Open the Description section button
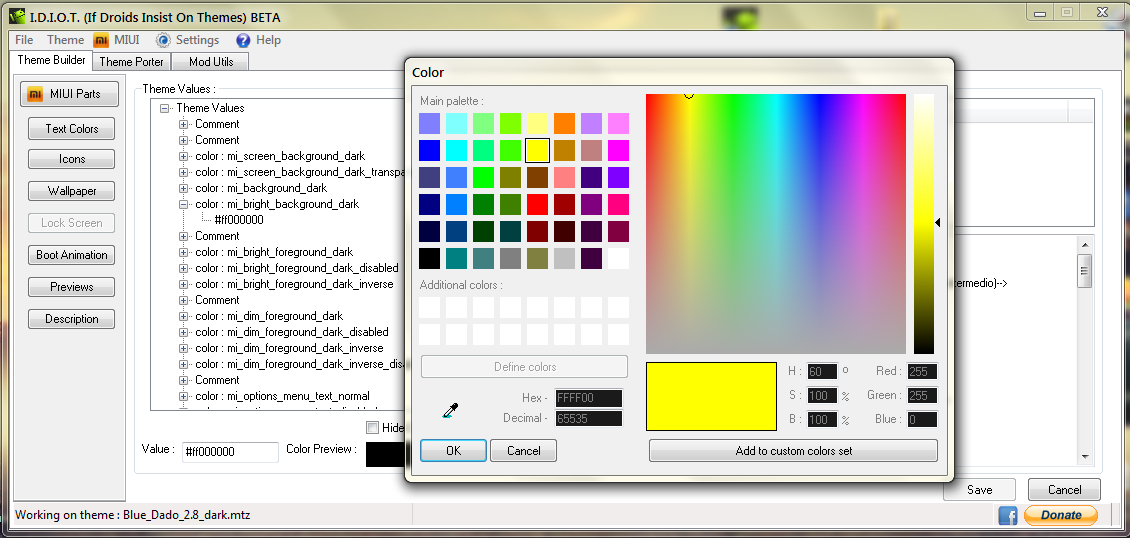The height and width of the screenshot is (538, 1130). point(71,319)
